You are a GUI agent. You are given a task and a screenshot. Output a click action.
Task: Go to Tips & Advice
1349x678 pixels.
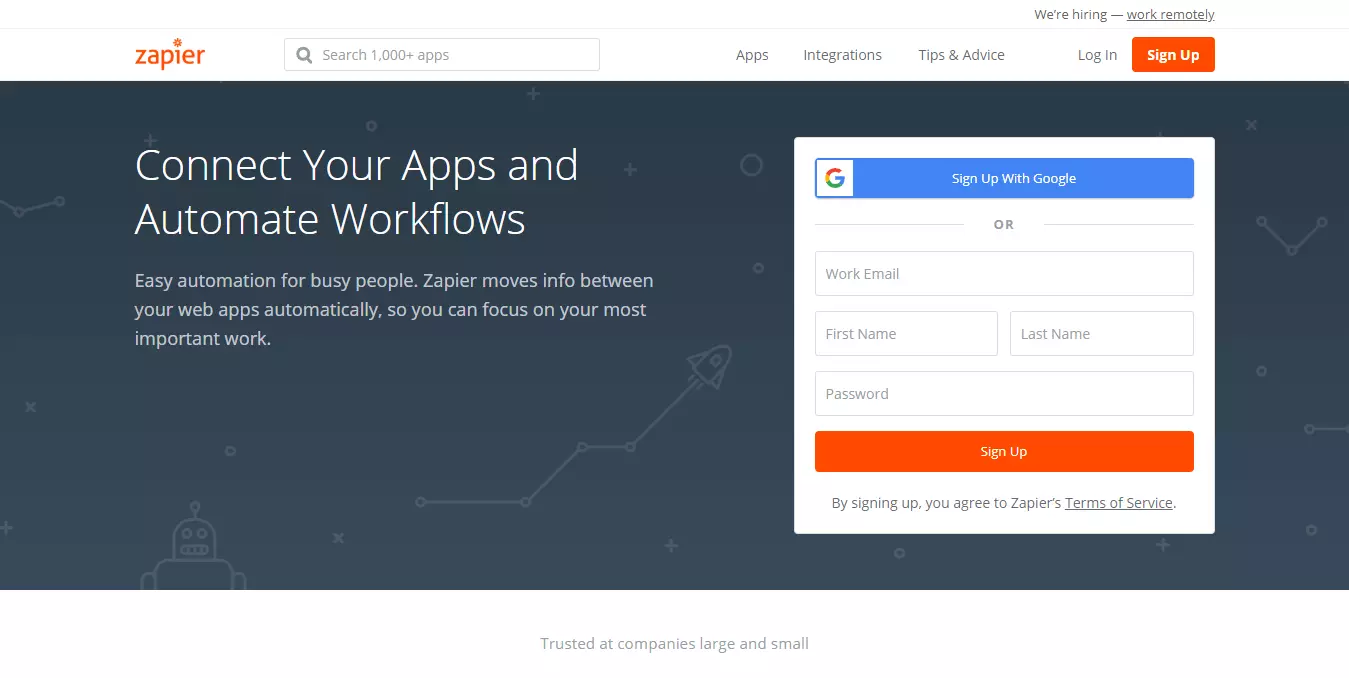coord(961,55)
